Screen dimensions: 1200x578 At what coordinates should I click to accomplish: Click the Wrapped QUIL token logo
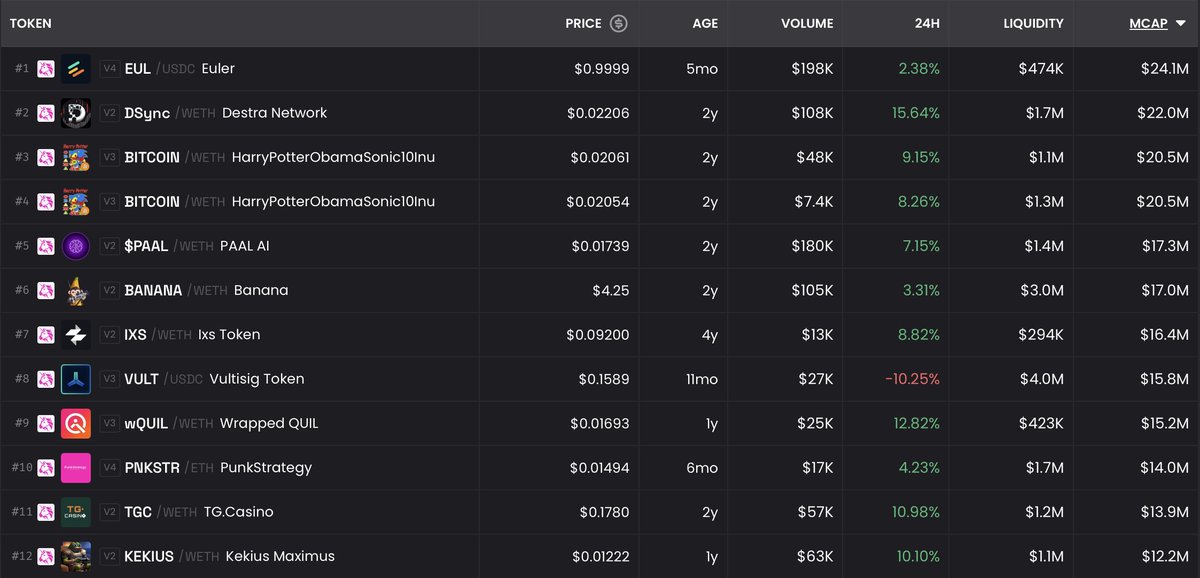click(x=76, y=423)
